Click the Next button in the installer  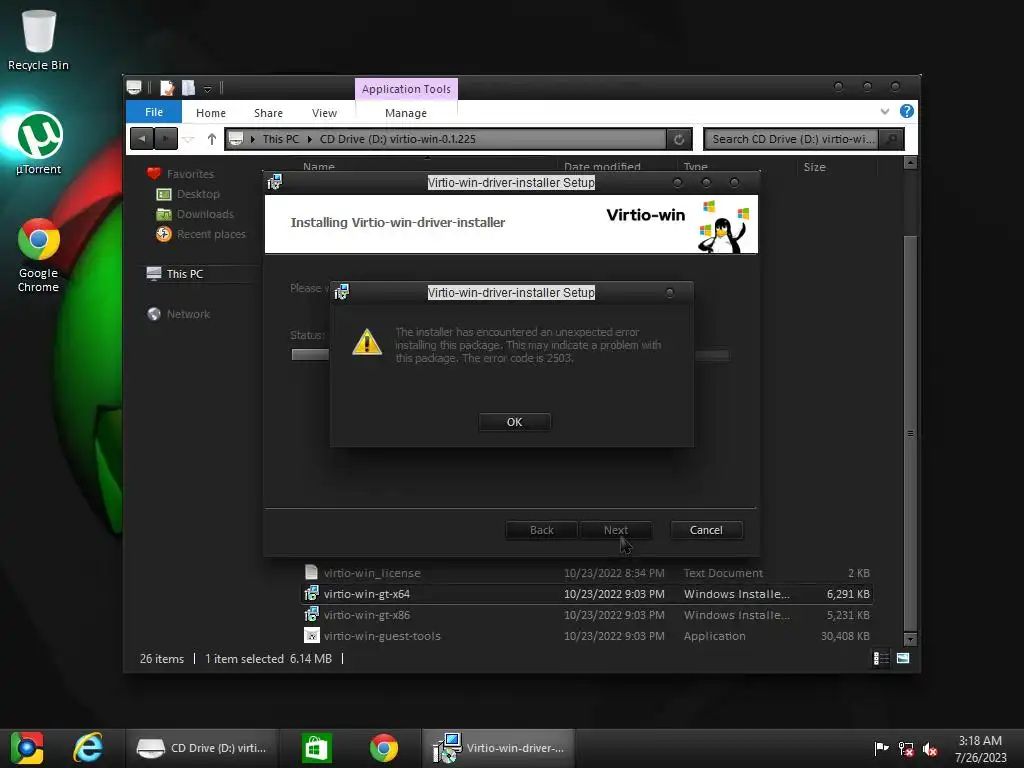tap(616, 530)
